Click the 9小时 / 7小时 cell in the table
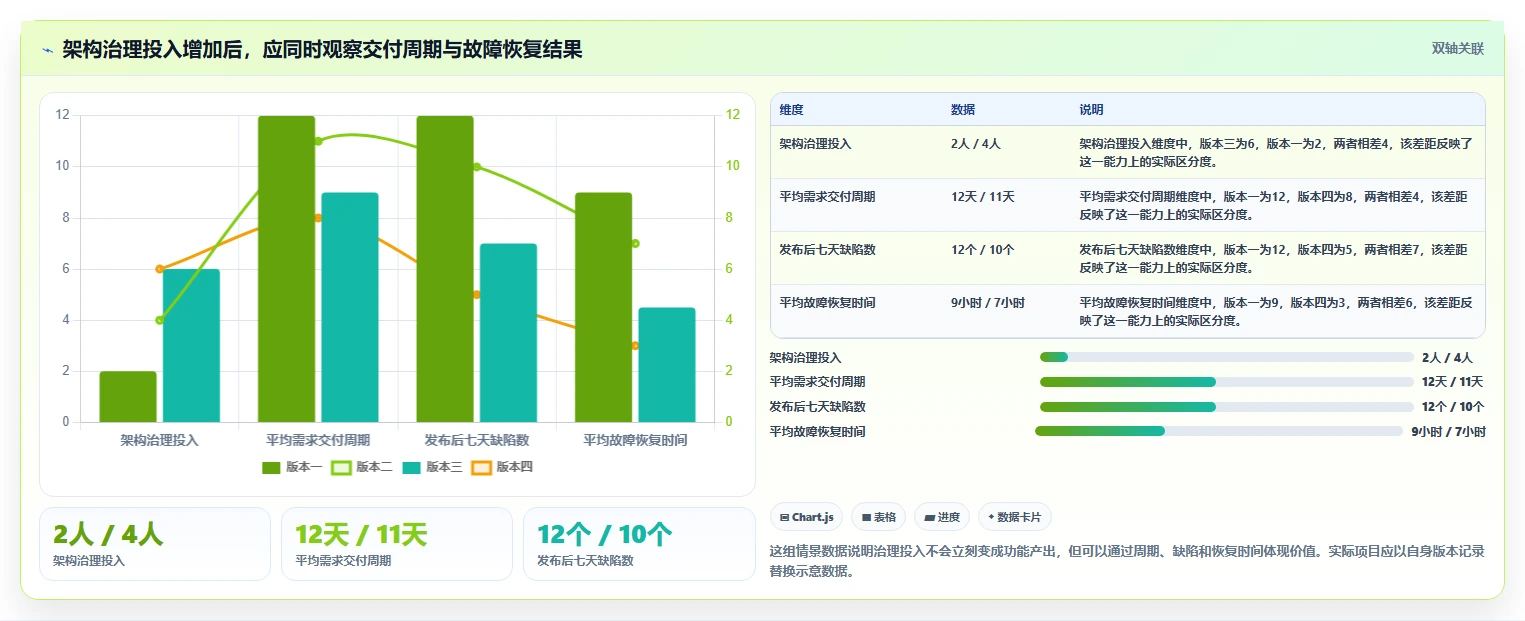 (987, 302)
